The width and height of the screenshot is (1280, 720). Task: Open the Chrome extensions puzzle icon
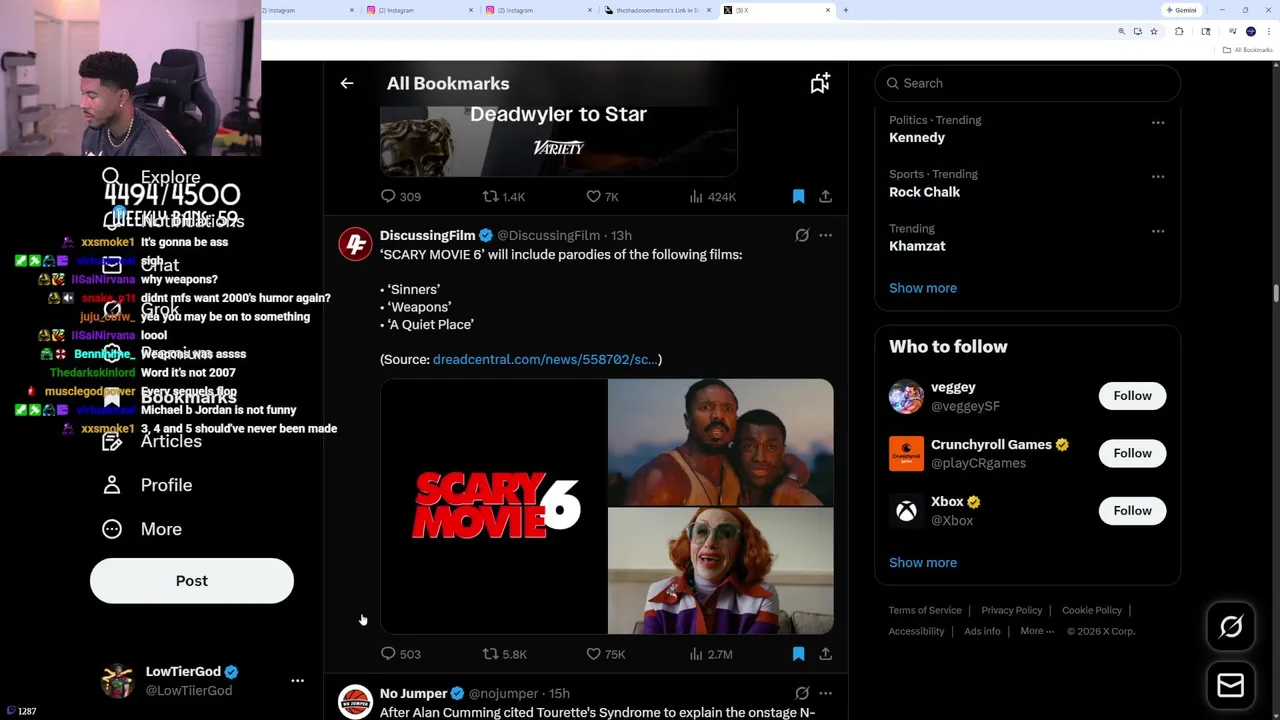point(1179,32)
